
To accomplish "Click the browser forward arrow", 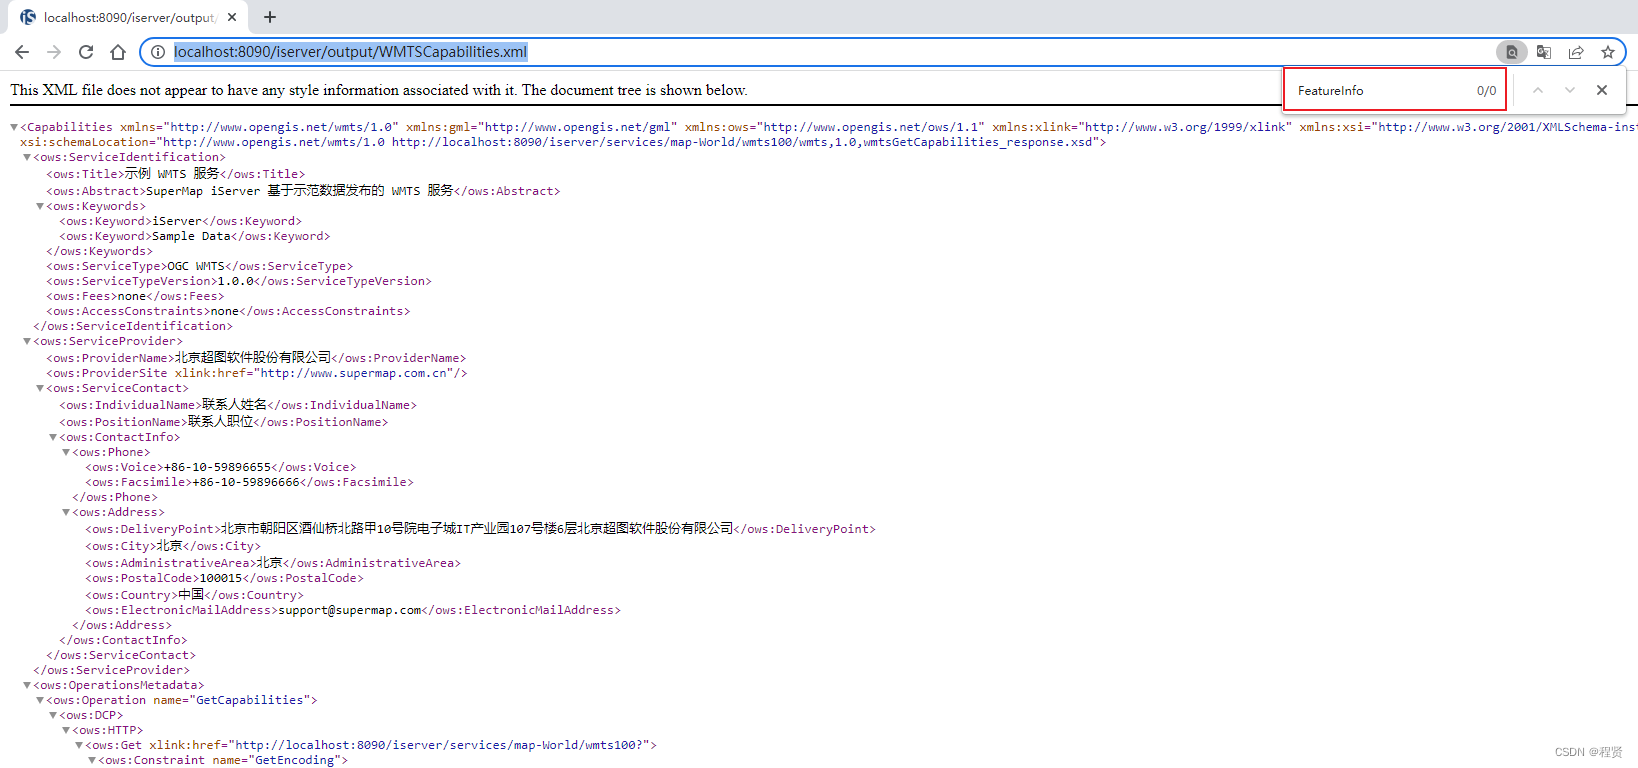I will (54, 52).
